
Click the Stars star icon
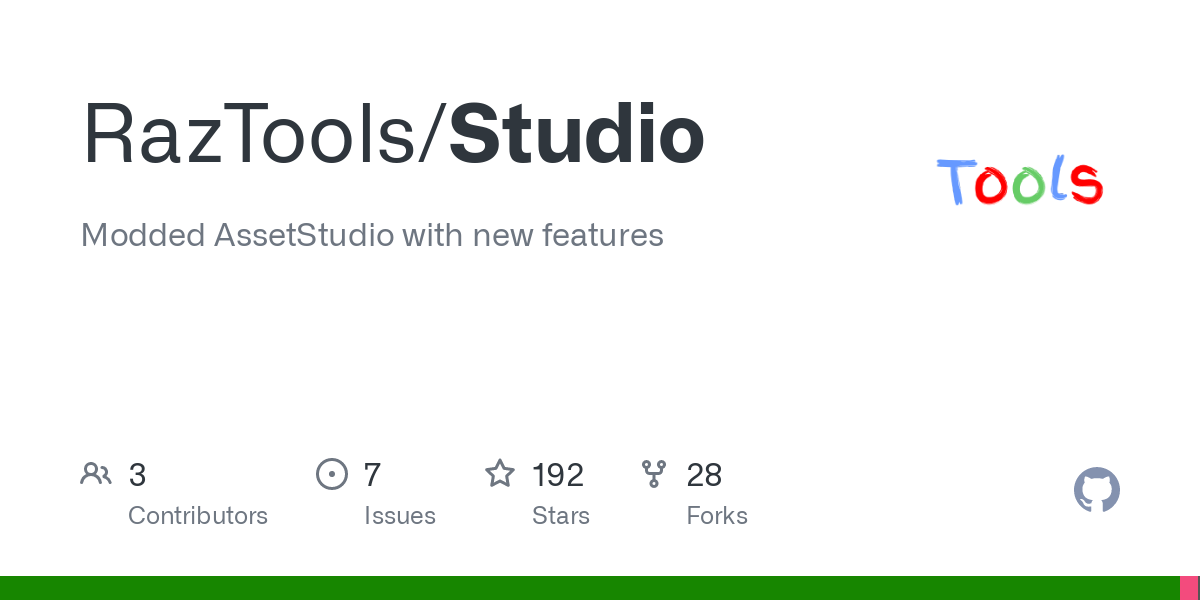[500, 473]
